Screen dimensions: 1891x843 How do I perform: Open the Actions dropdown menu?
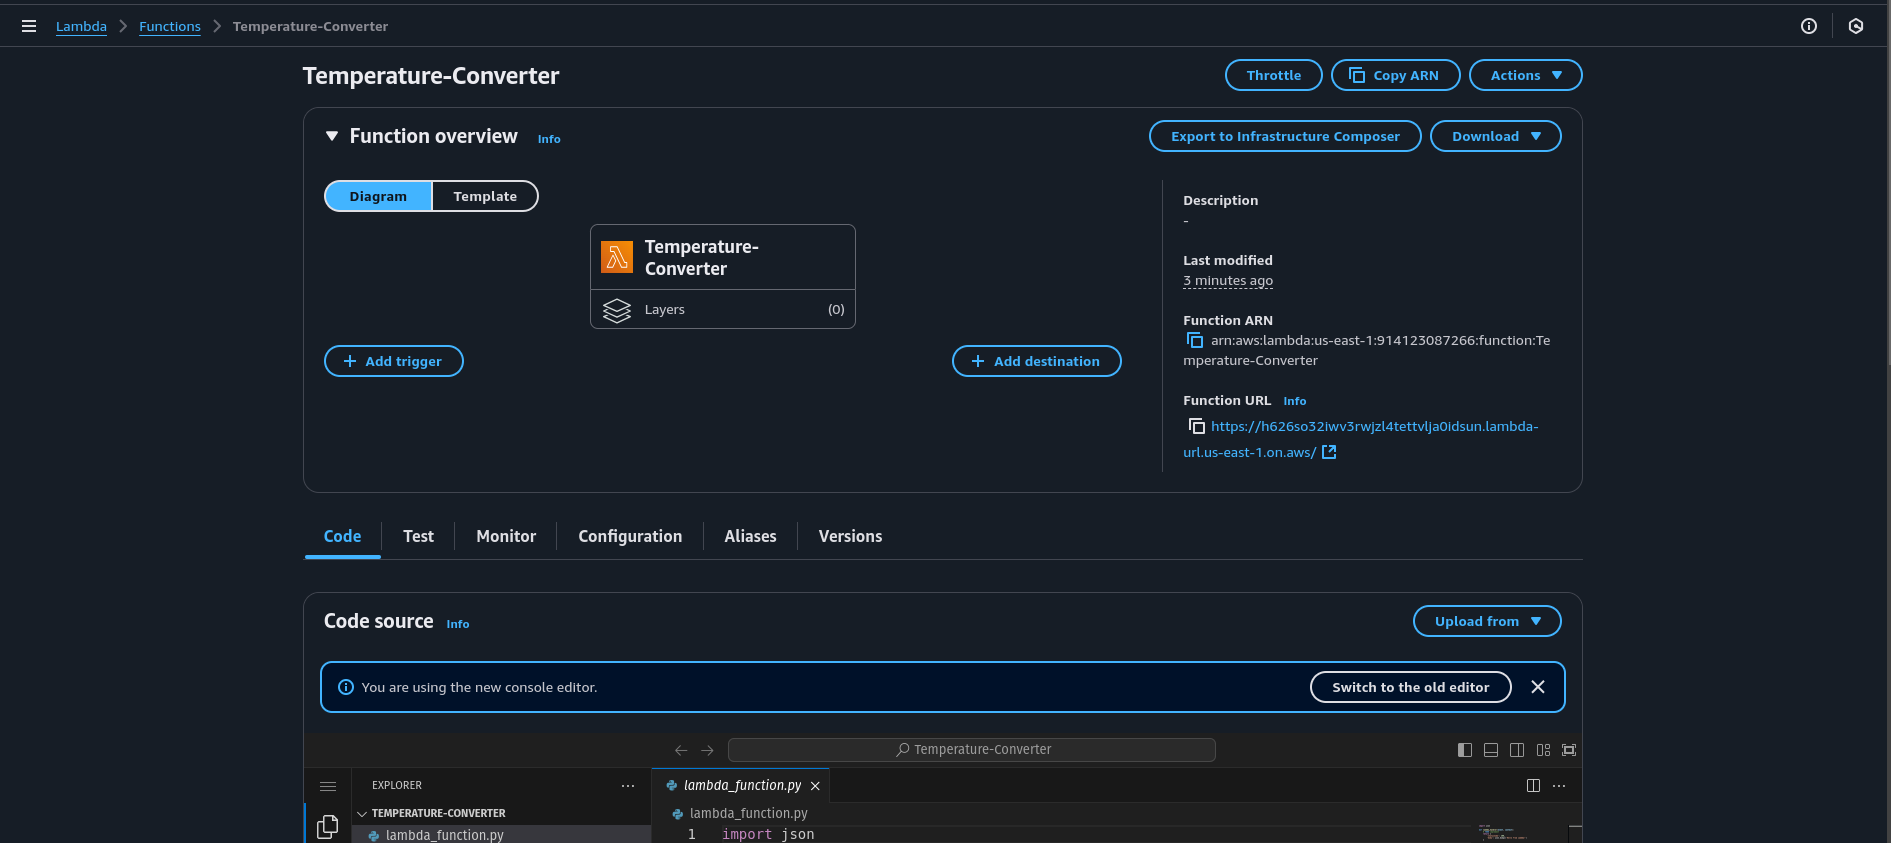(x=1525, y=75)
